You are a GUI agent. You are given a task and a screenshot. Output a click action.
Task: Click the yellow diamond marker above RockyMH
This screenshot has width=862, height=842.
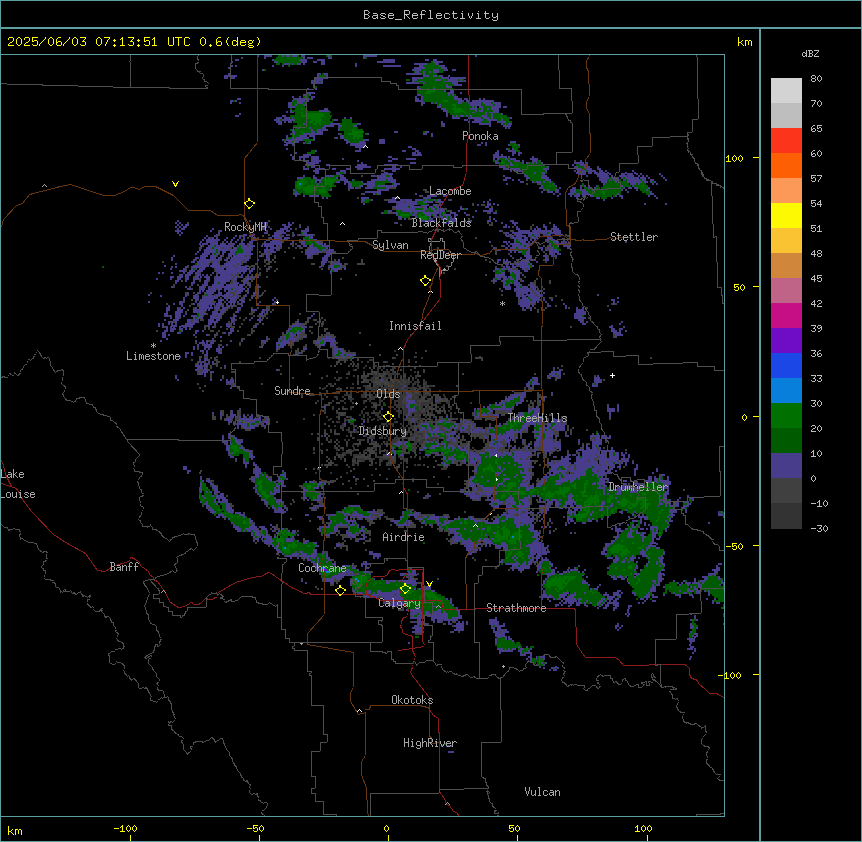pos(249,203)
